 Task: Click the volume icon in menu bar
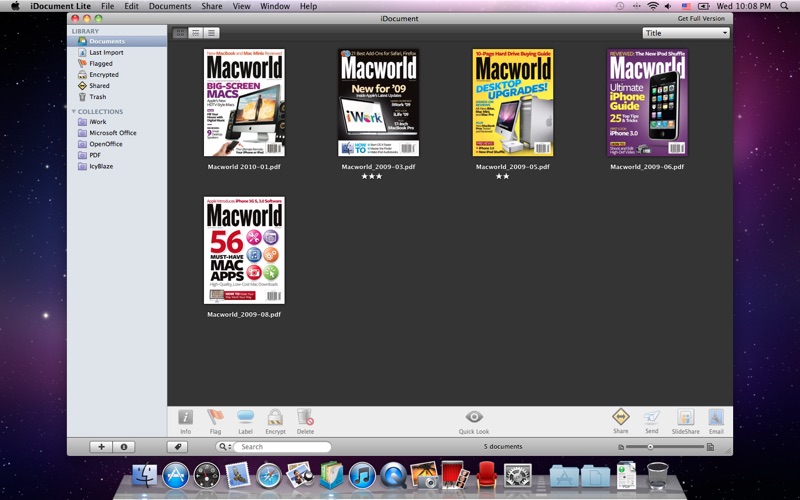click(668, 6)
